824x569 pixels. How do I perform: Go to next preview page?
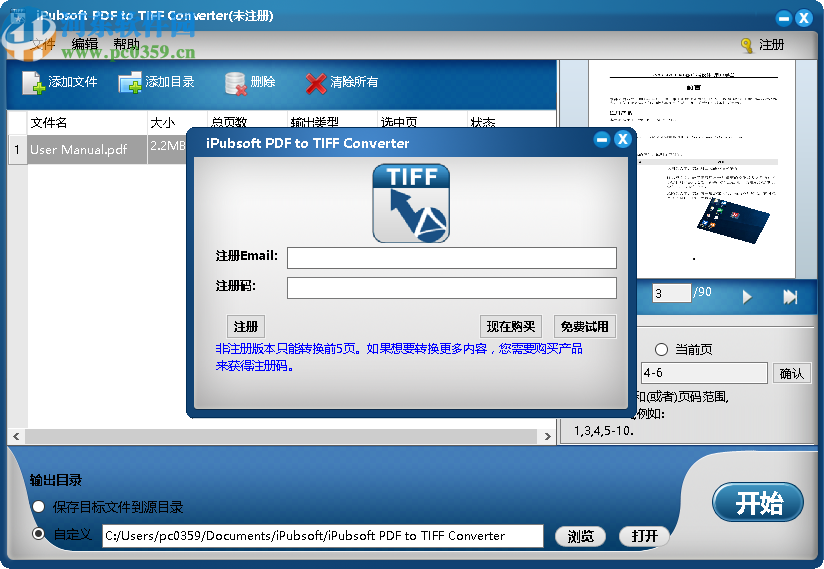(747, 297)
